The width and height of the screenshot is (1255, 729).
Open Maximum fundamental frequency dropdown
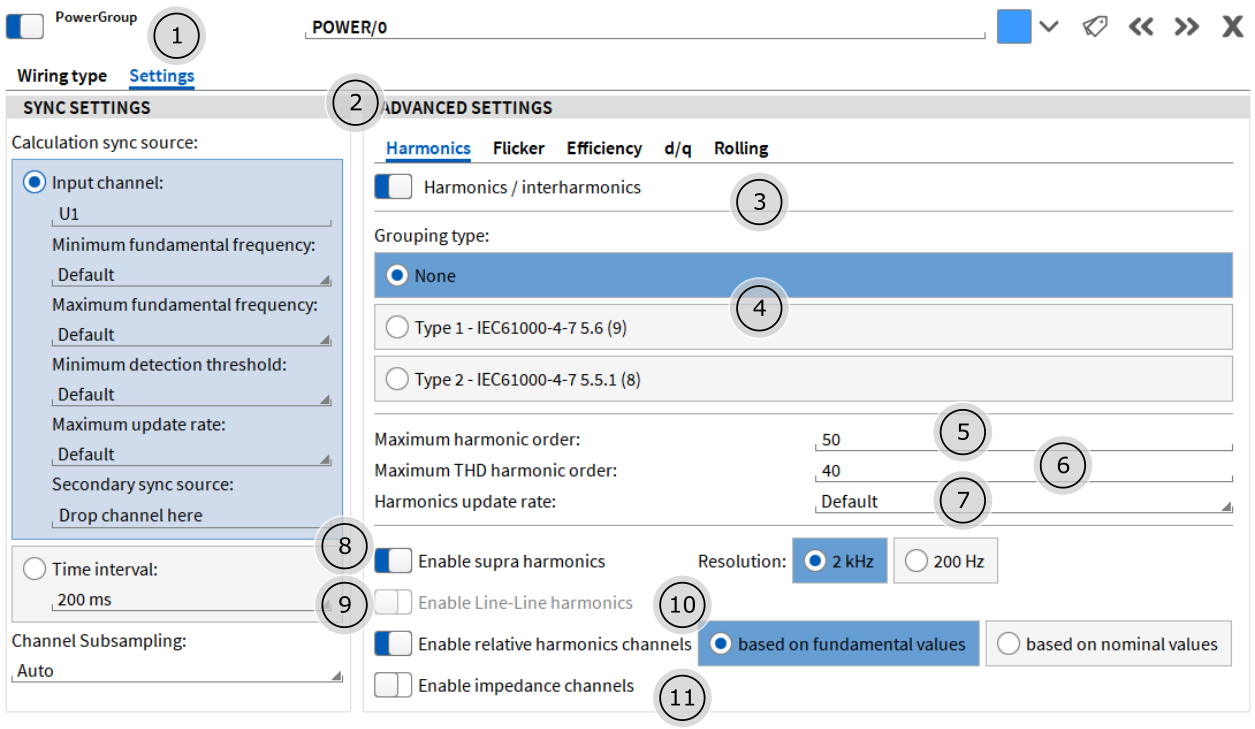[191, 335]
